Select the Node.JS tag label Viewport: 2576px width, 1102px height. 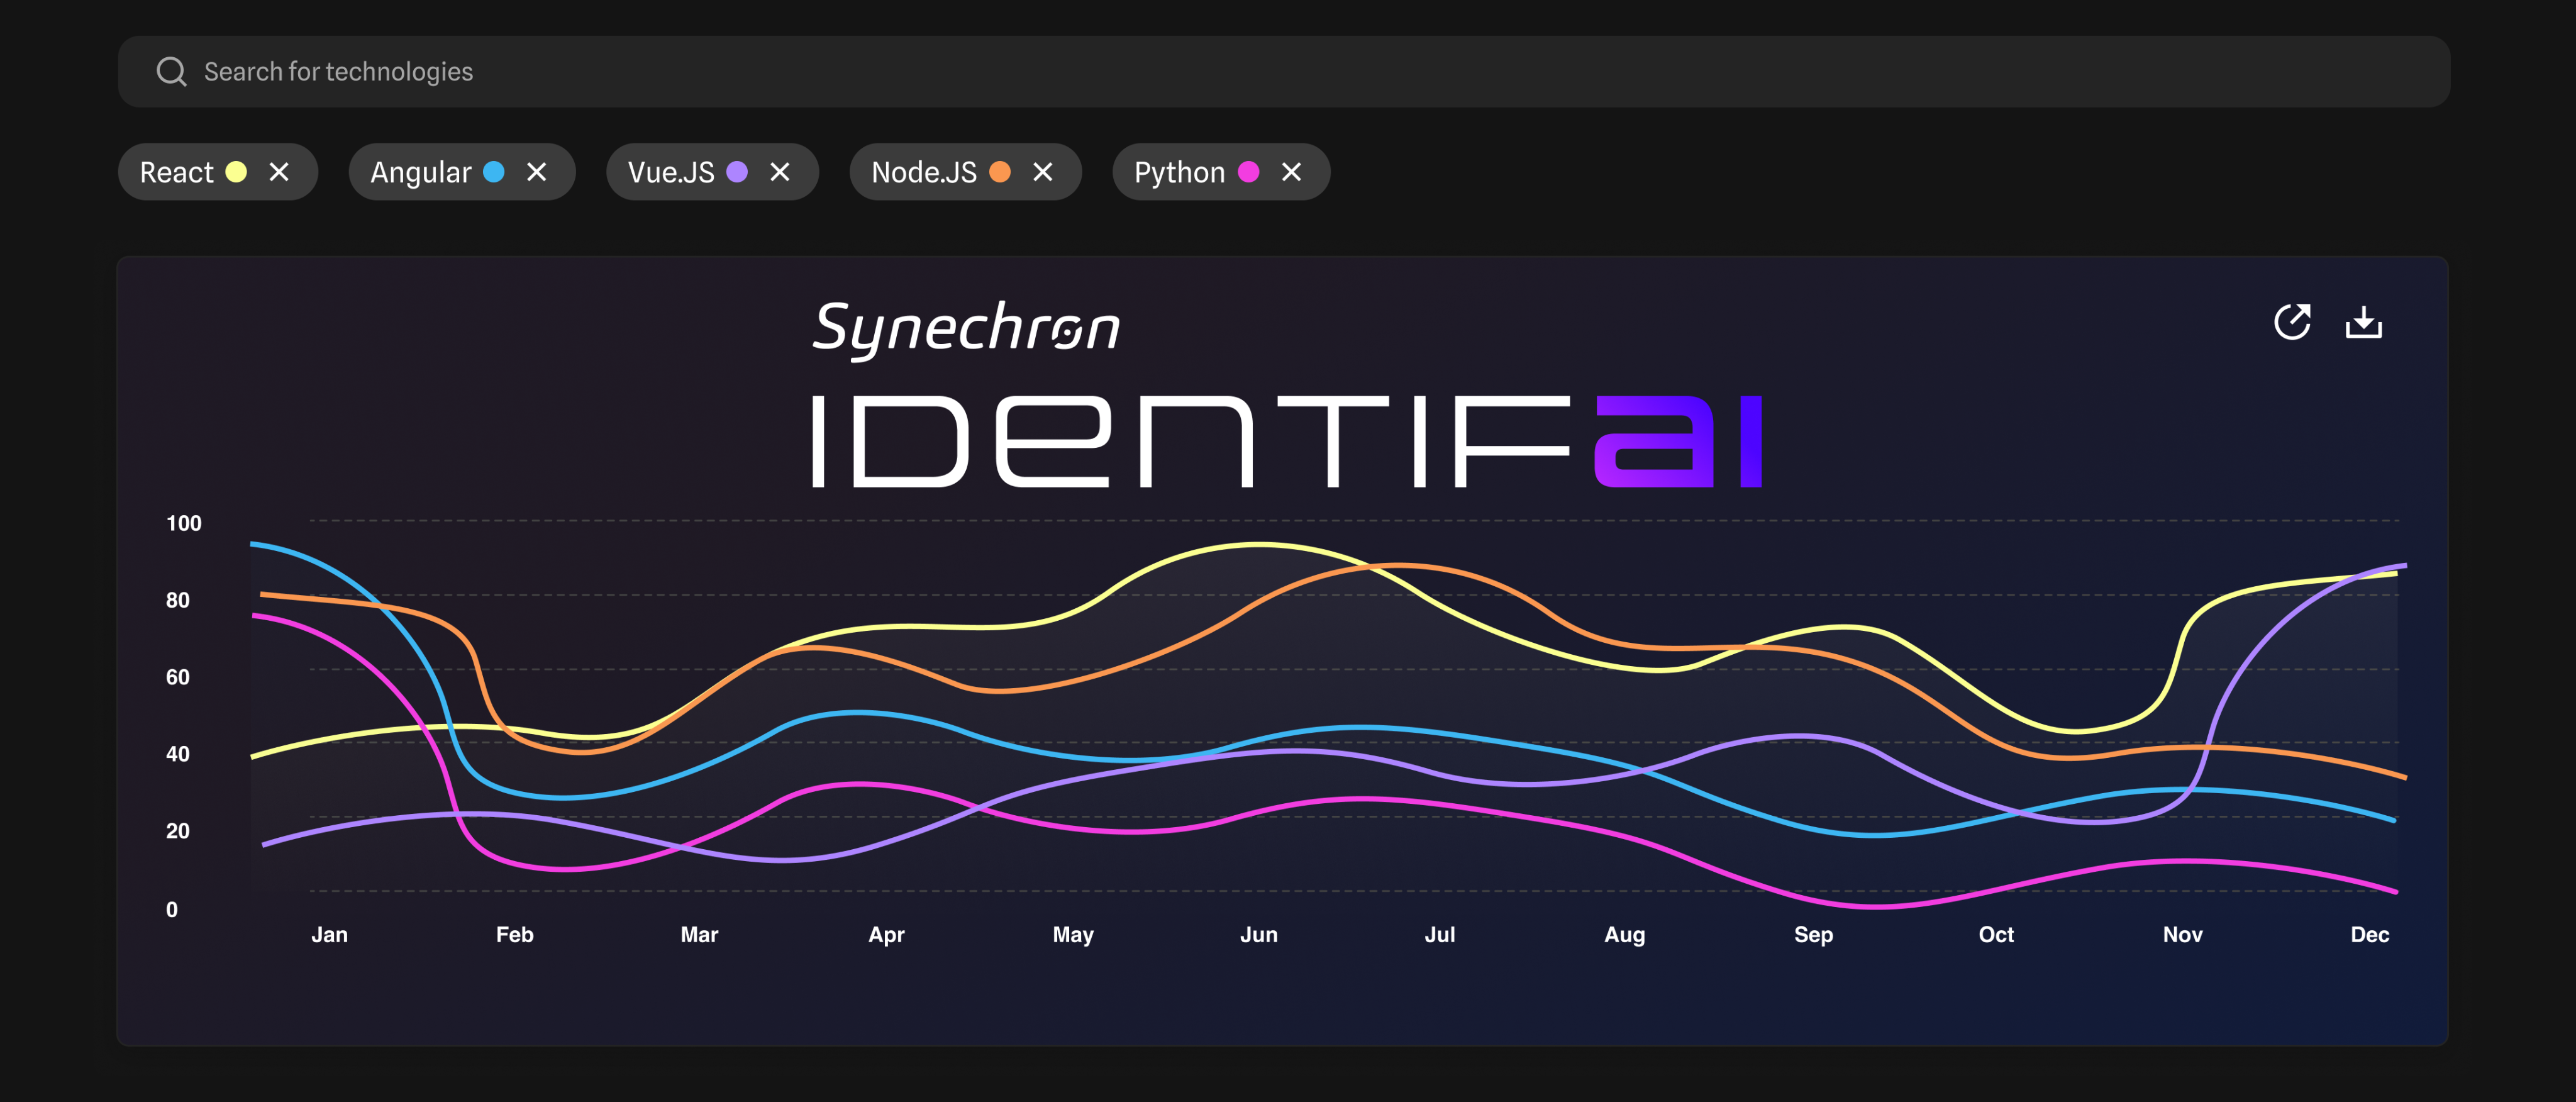tap(924, 172)
